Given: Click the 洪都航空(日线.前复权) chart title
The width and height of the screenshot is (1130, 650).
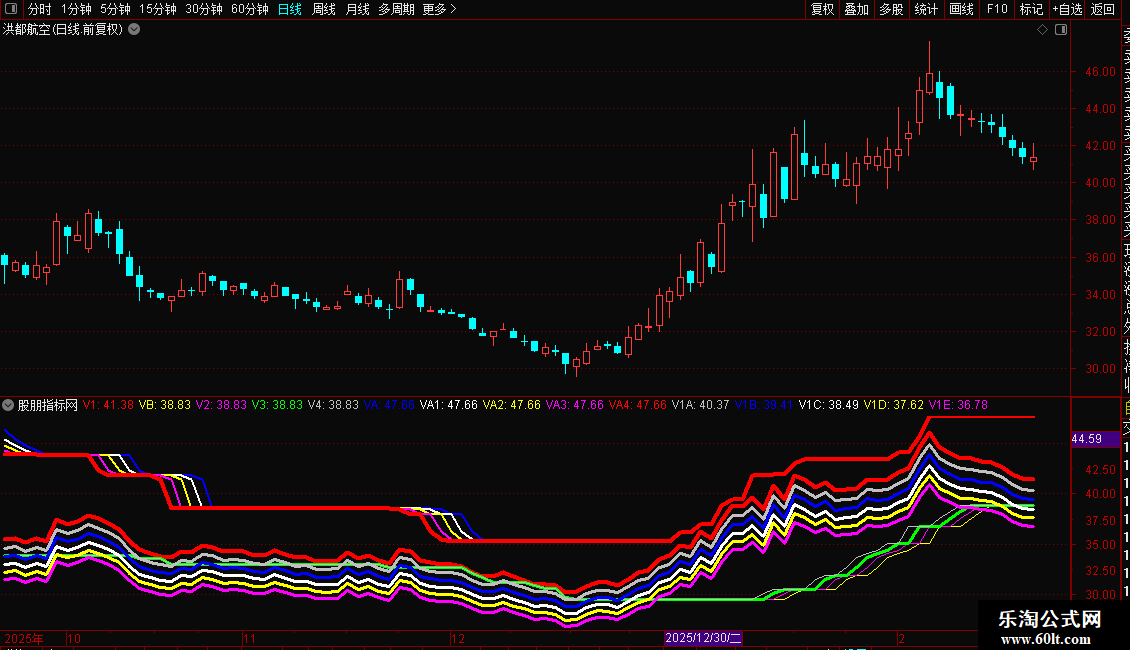Looking at the screenshot, I should point(63,30).
